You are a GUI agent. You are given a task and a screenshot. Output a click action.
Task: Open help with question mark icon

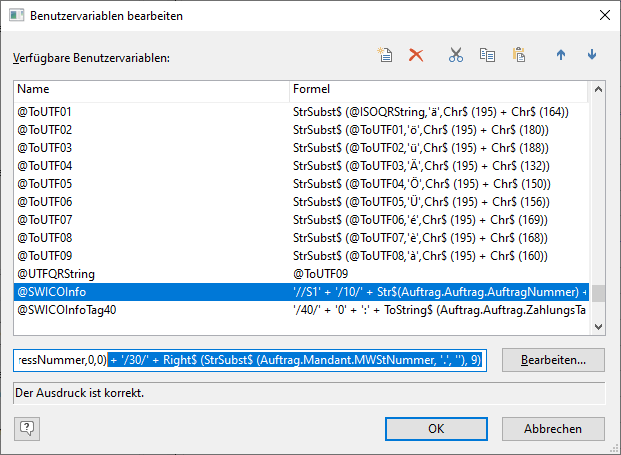[x=27, y=428]
